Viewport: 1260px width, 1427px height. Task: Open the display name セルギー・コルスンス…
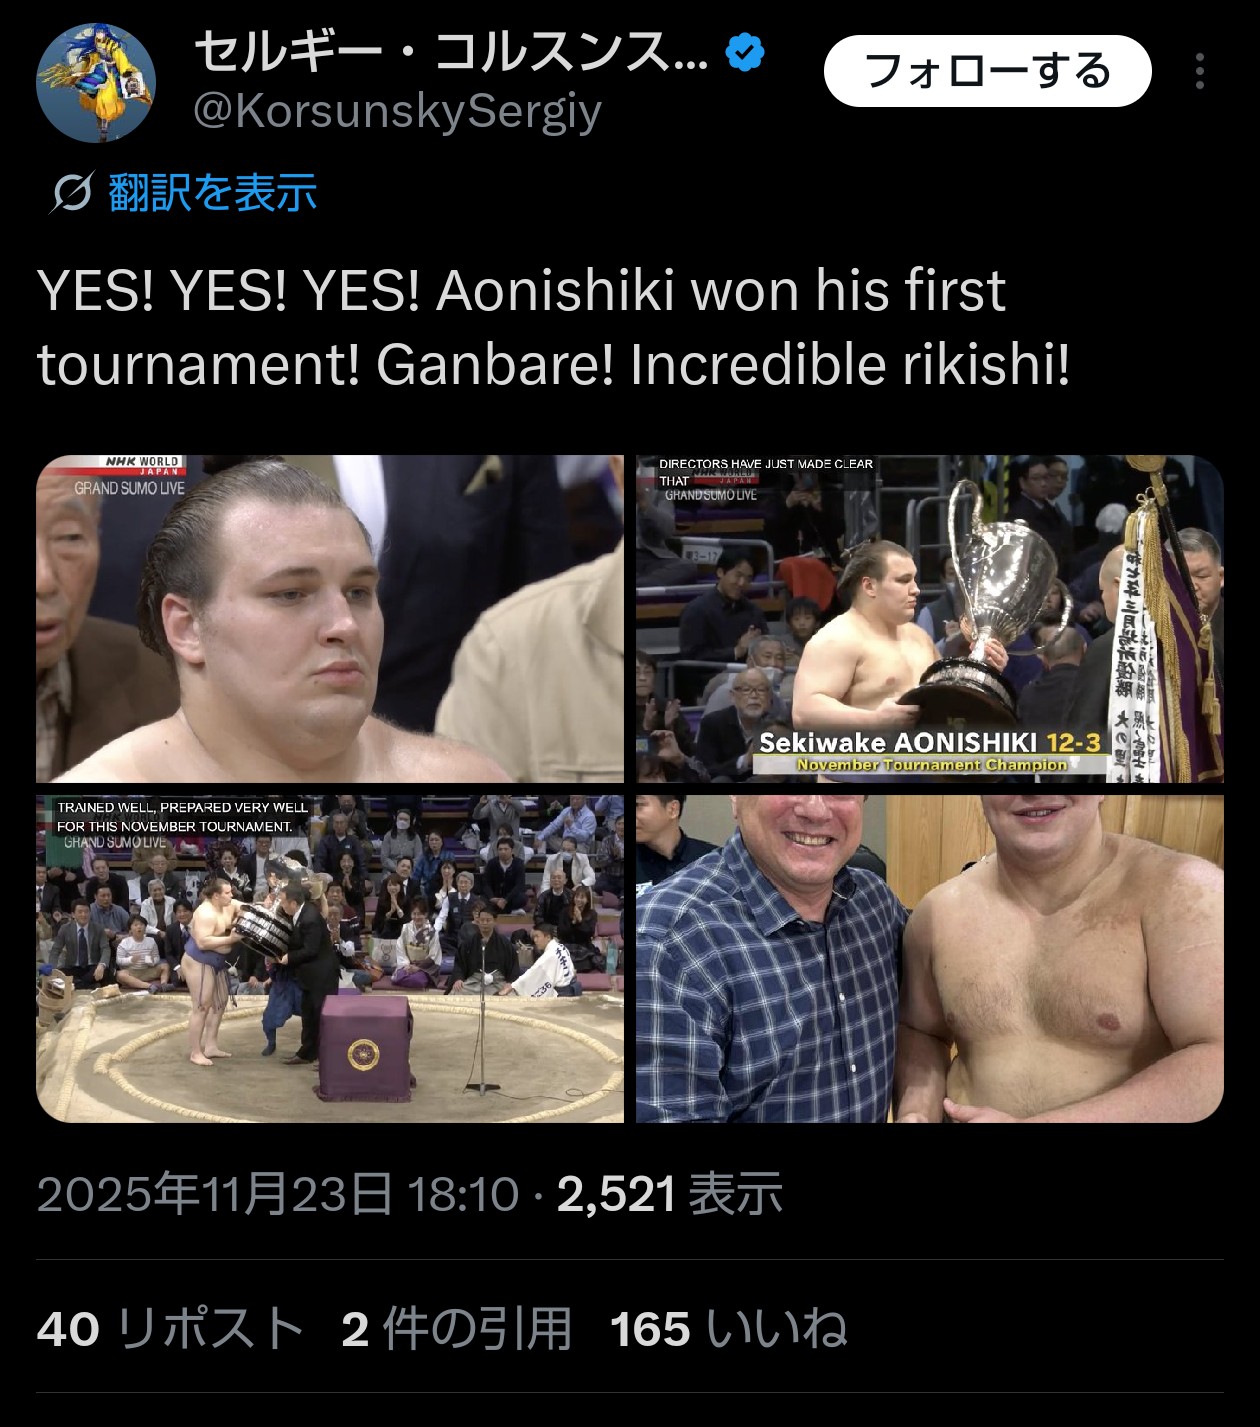[x=451, y=52]
